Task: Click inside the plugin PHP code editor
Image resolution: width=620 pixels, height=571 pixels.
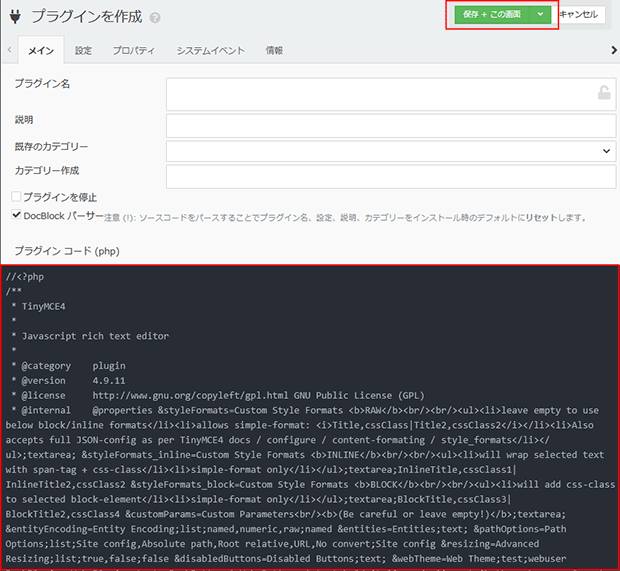Action: [x=310, y=420]
